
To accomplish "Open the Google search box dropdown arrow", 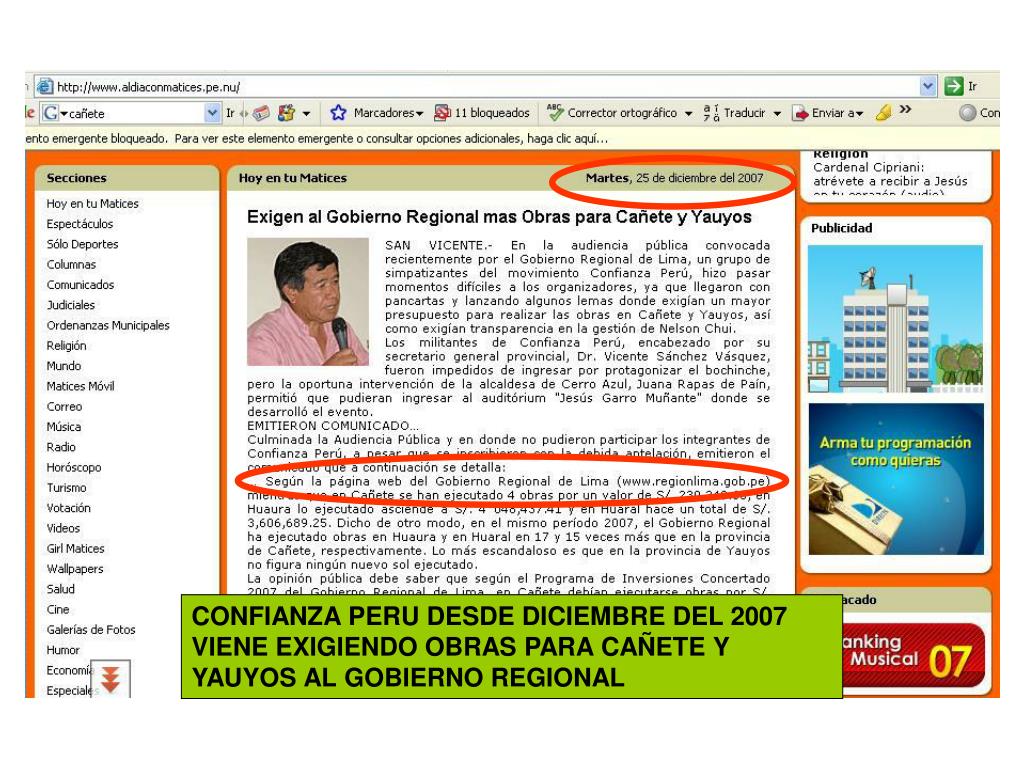I will (212, 113).
